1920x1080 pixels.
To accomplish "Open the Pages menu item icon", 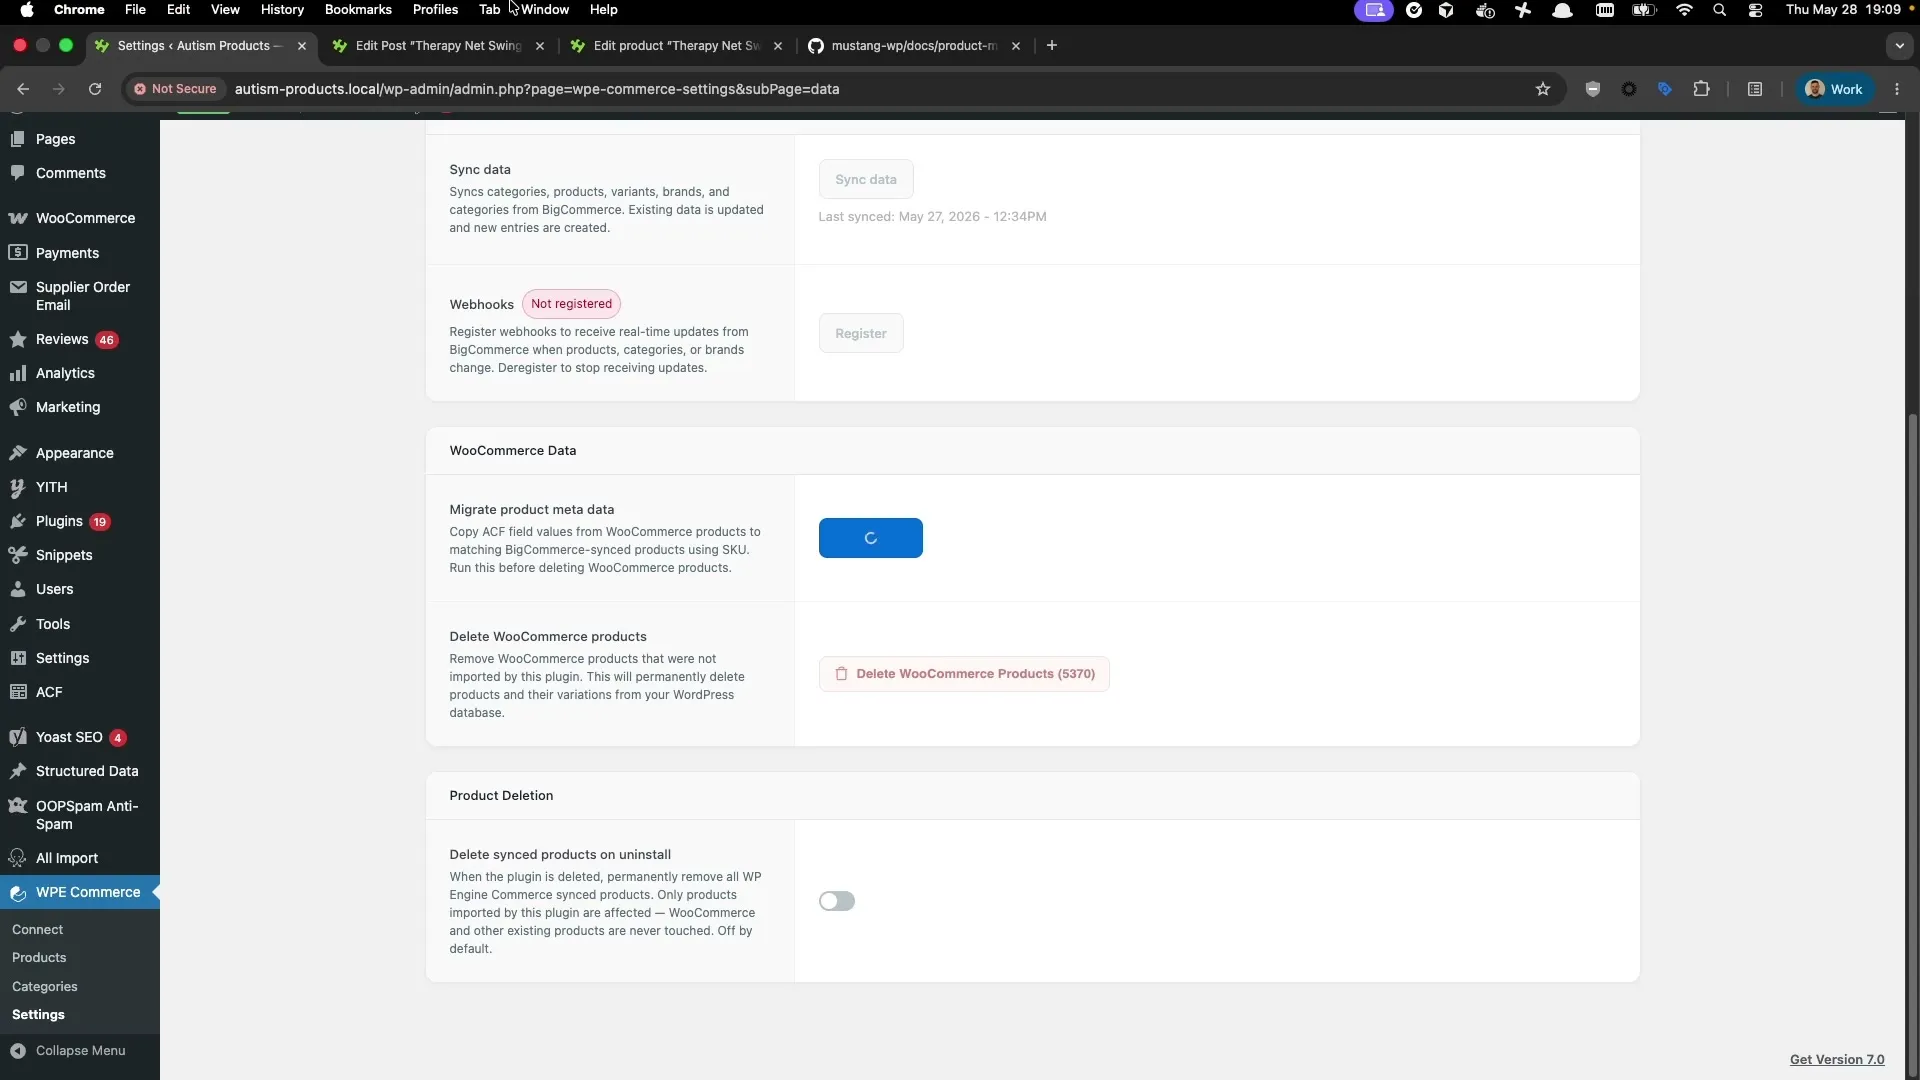I will point(18,139).
